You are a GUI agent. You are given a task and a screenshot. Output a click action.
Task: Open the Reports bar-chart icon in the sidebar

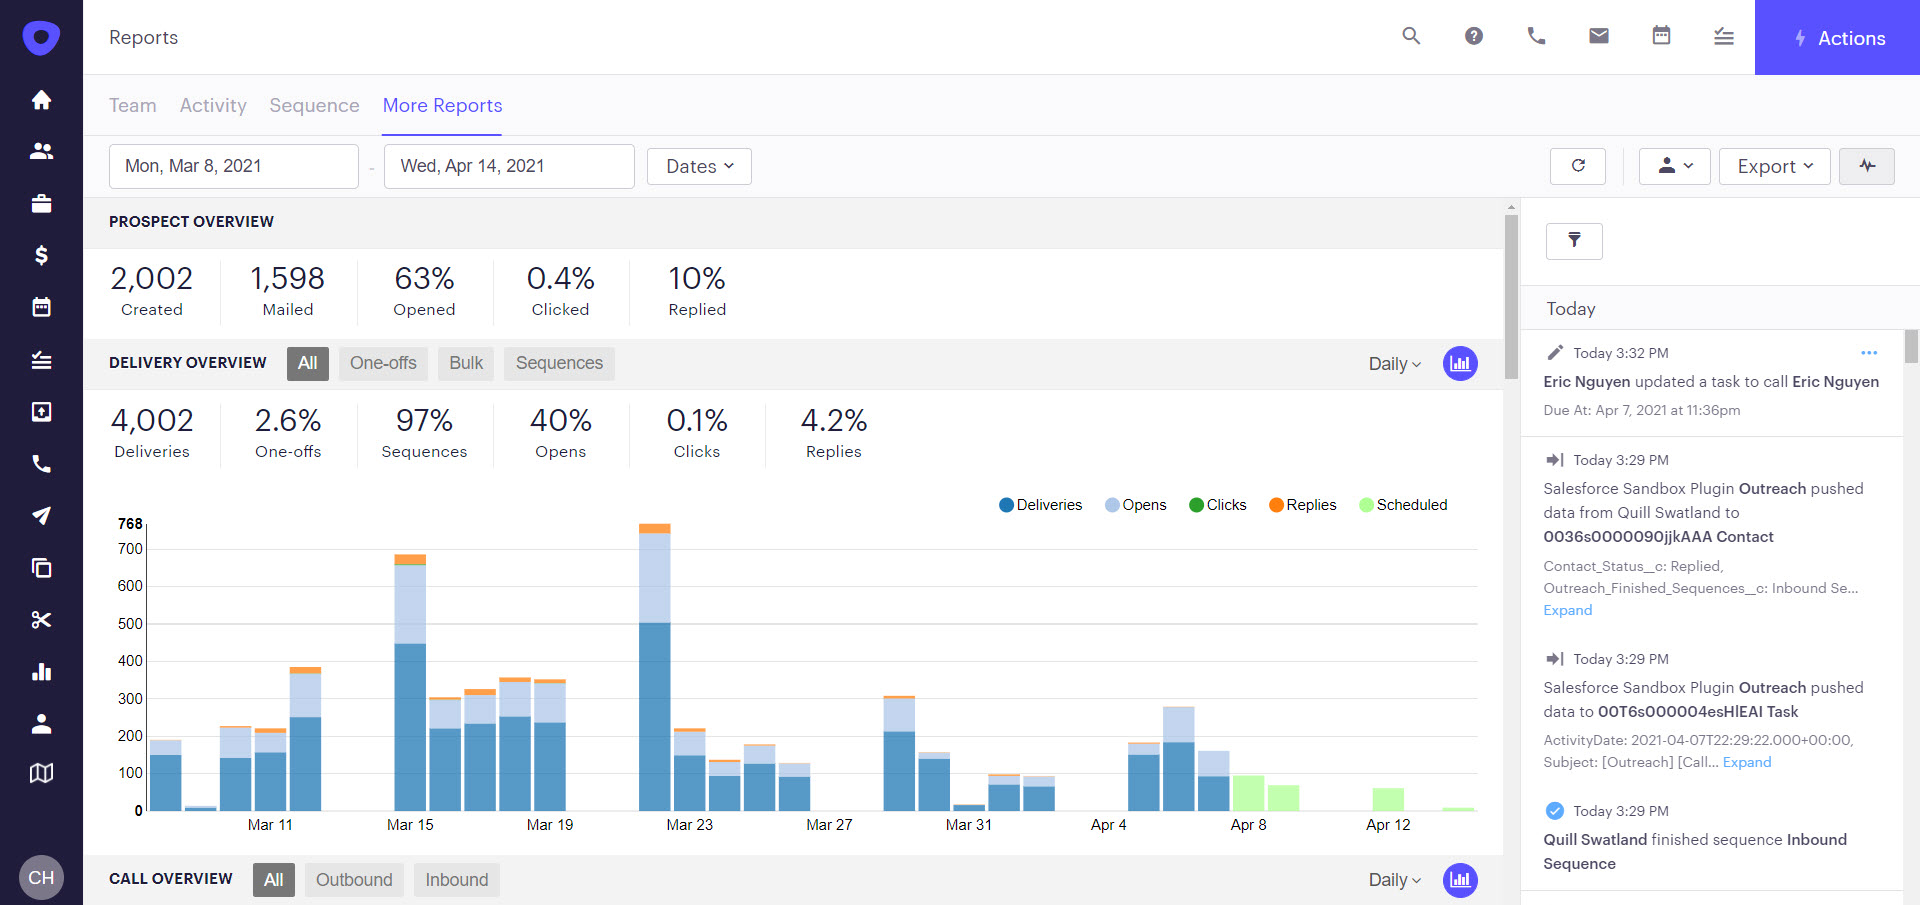41,671
